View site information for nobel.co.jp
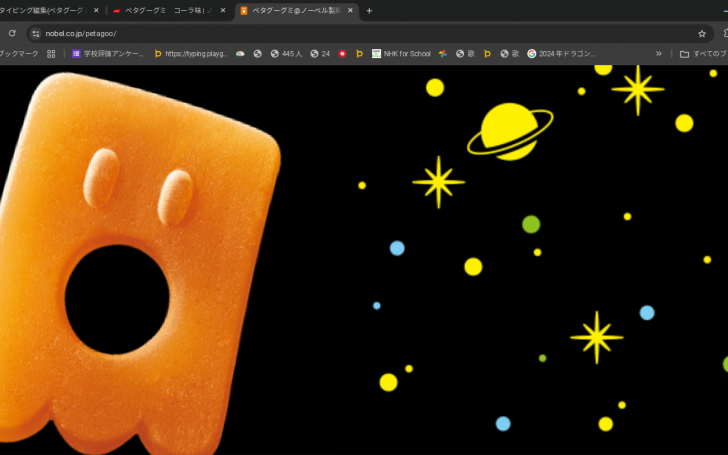This screenshot has width=728, height=455. click(36, 33)
